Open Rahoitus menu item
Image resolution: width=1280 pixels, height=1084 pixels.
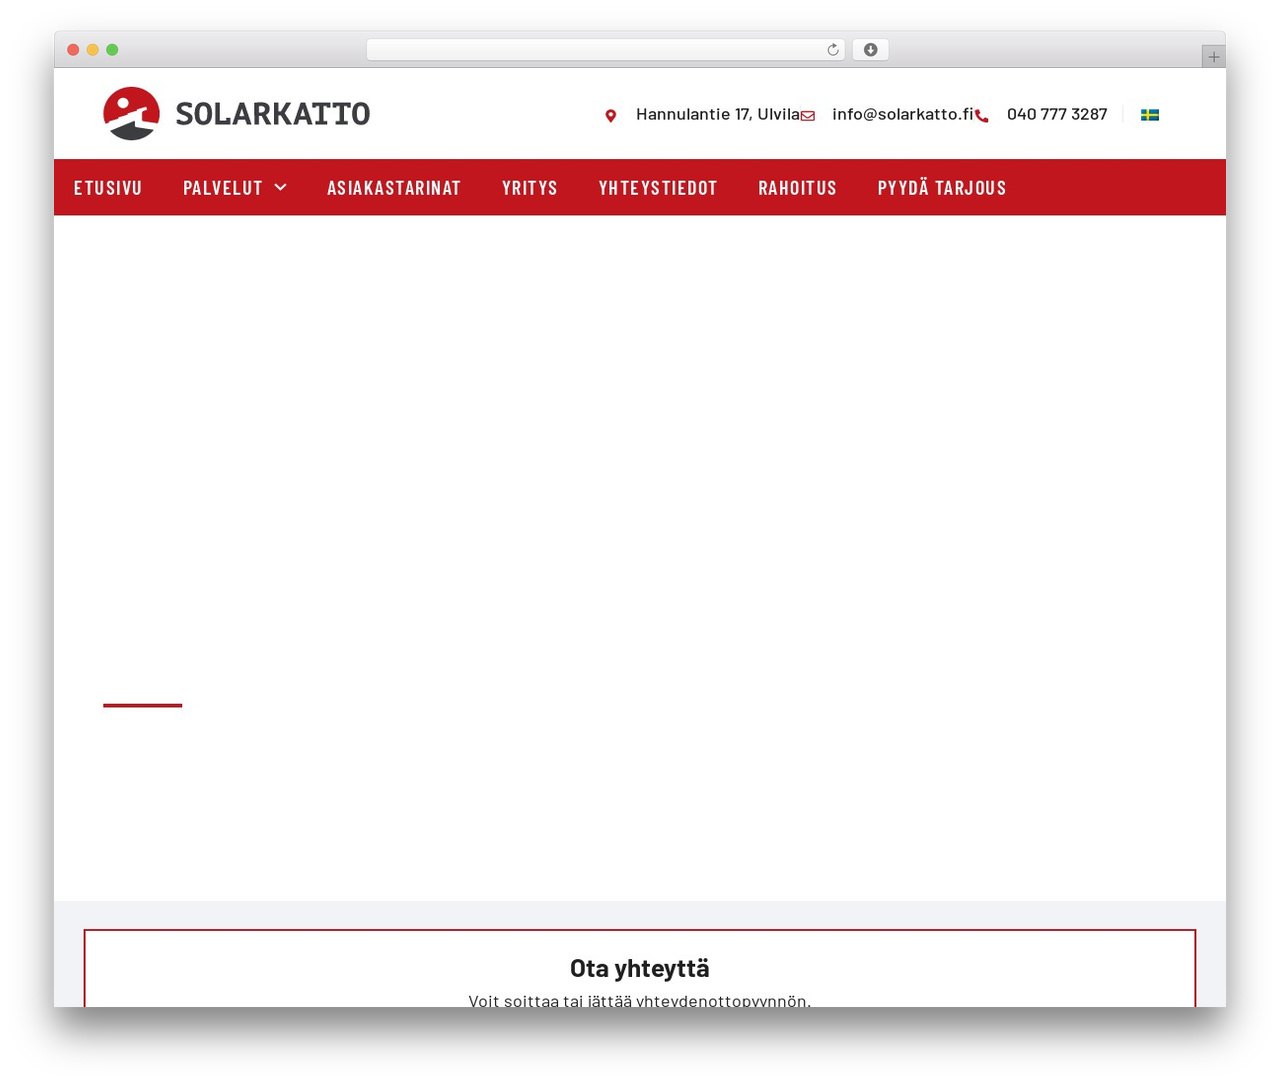pyautogui.click(x=798, y=188)
